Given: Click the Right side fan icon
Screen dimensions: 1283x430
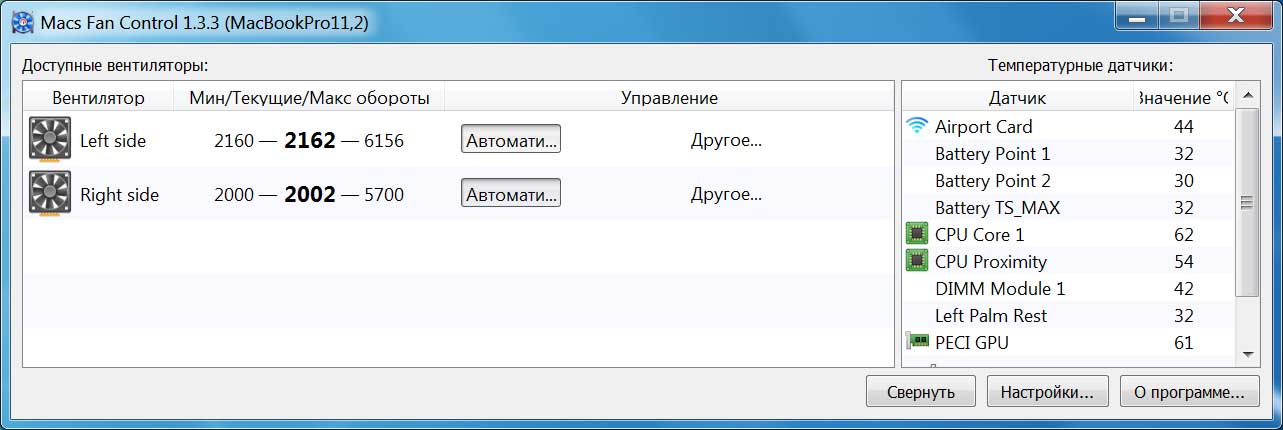Looking at the screenshot, I should (x=49, y=192).
